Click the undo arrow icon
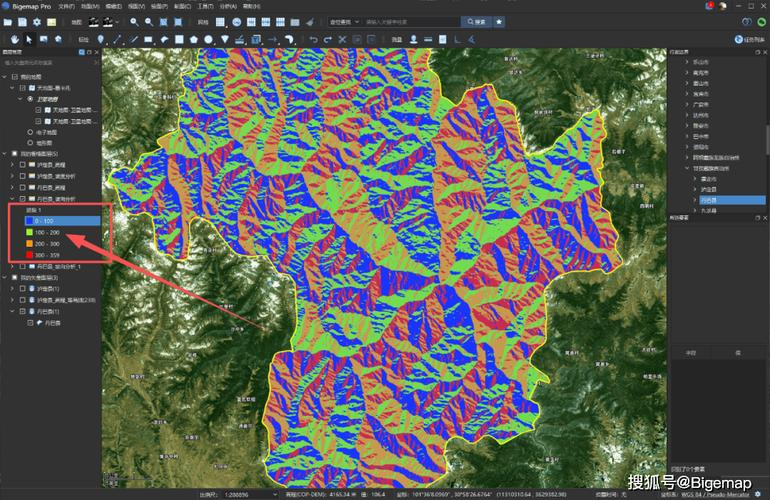 tap(313, 39)
